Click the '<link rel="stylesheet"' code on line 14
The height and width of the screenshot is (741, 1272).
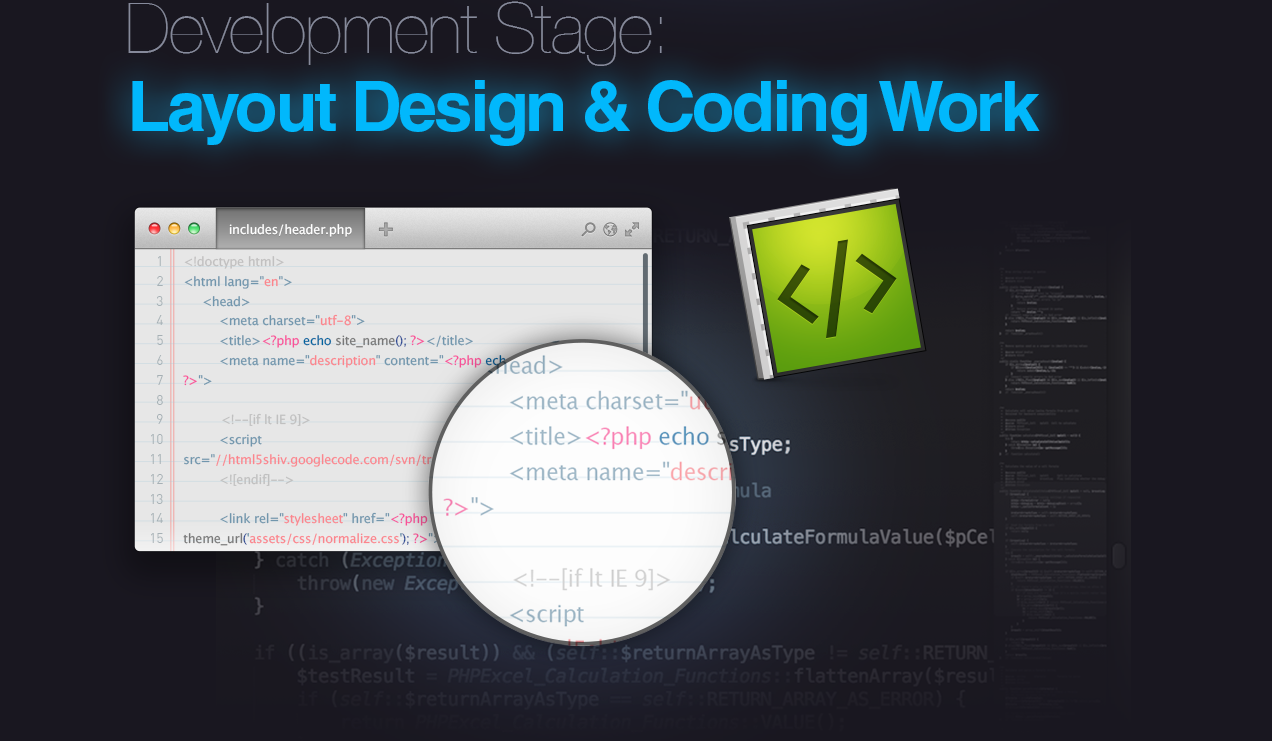pyautogui.click(x=282, y=518)
